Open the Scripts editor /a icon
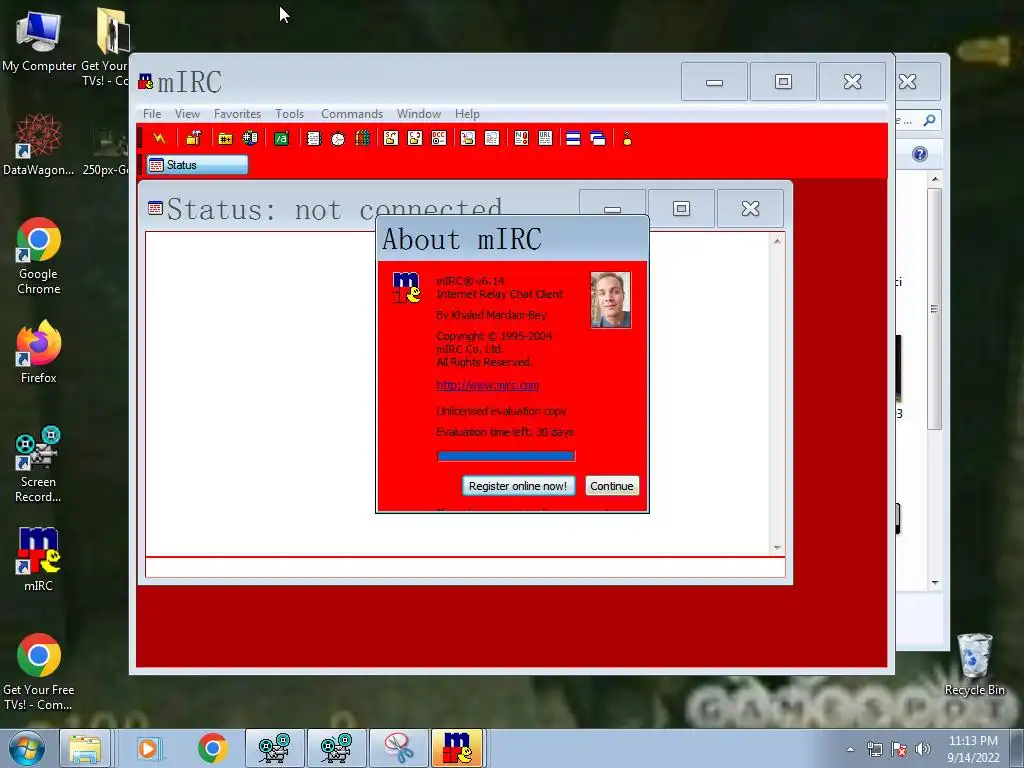The image size is (1024, 768). click(281, 138)
